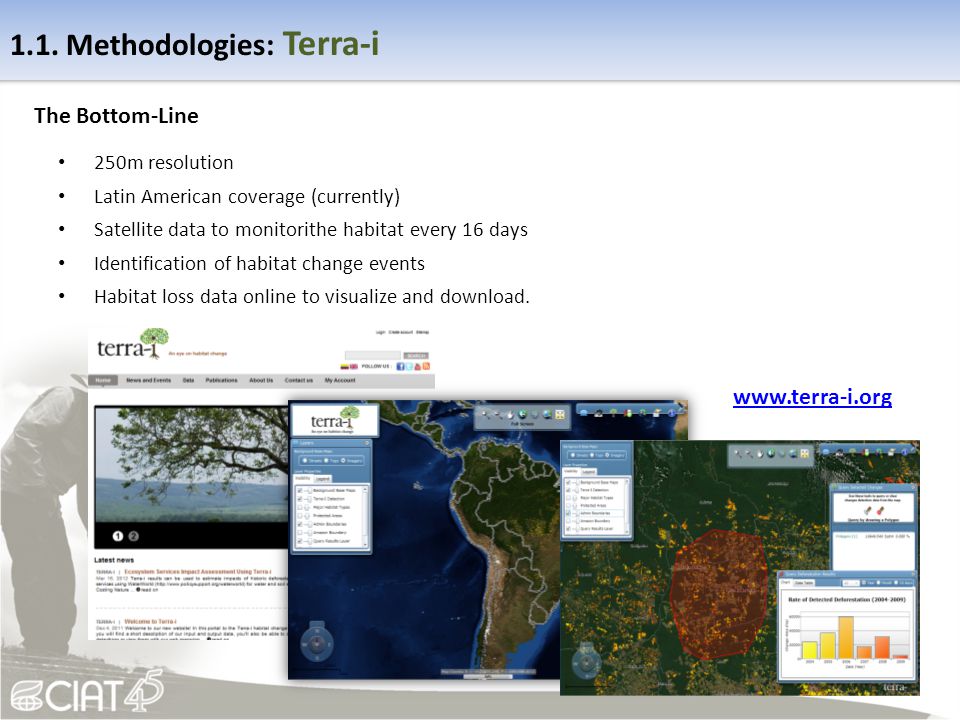Open News and Events menu item
The image size is (960, 720).
pos(149,380)
